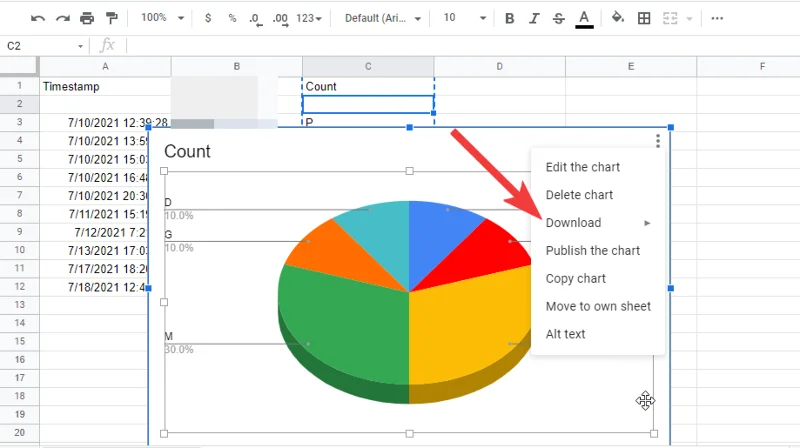Select column D header

tap(499, 66)
